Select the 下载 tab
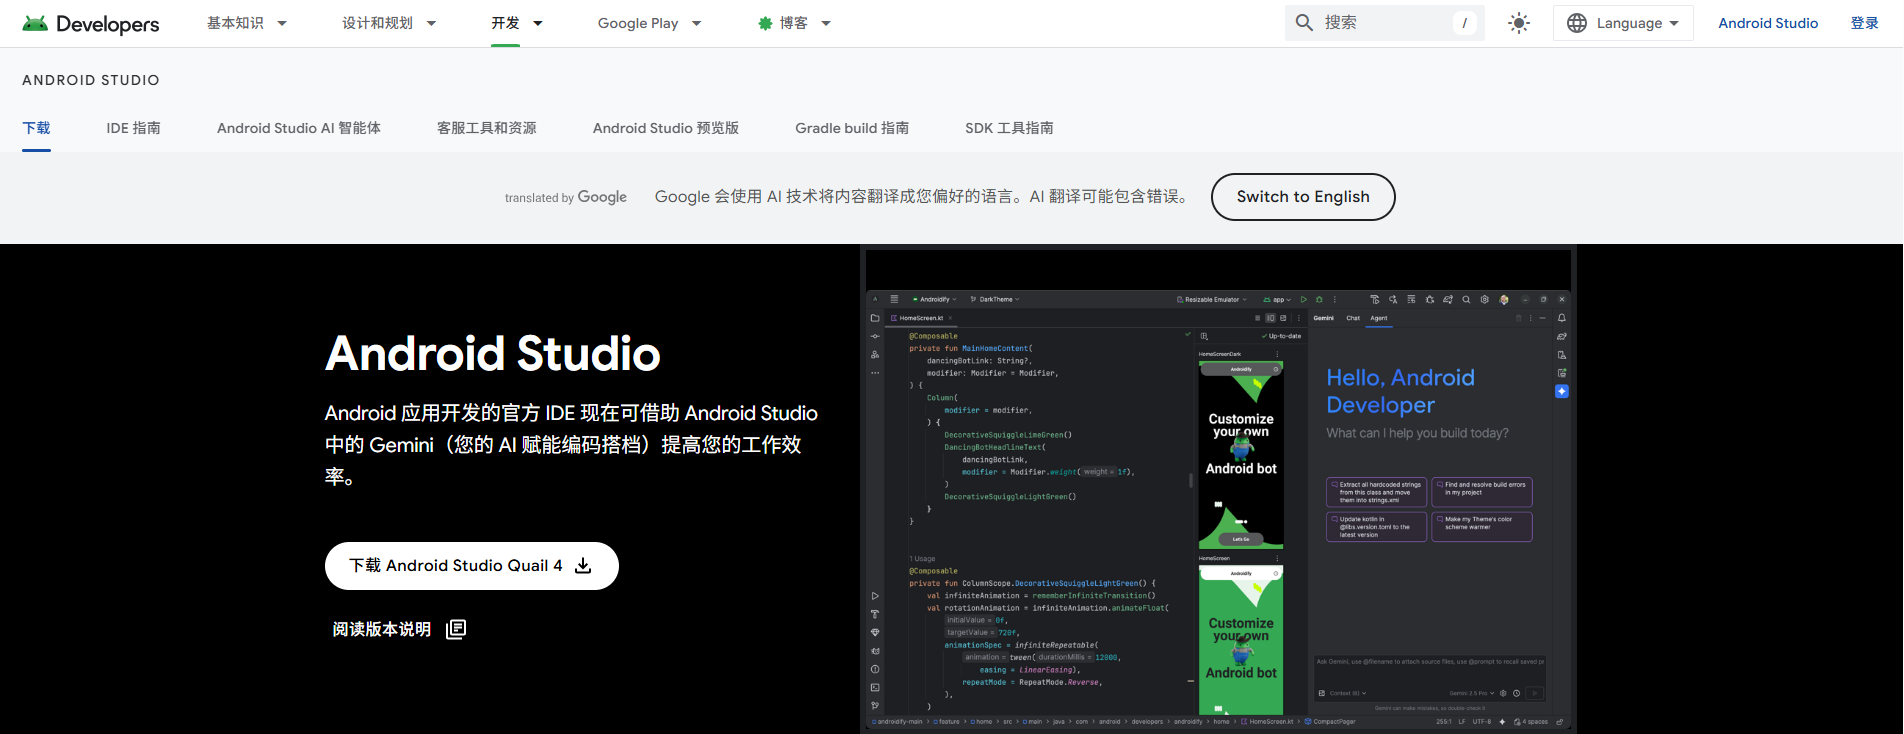The height and width of the screenshot is (734, 1904). (36, 128)
